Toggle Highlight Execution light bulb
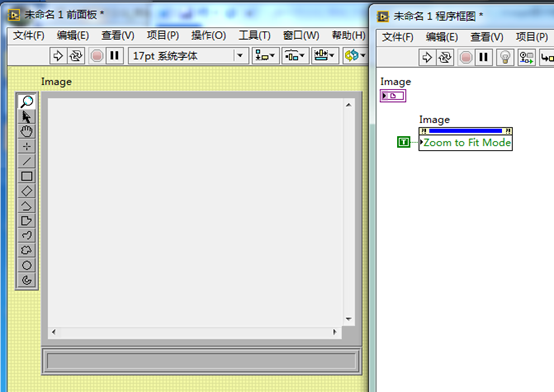This screenshot has width=554, height=392. click(x=505, y=57)
